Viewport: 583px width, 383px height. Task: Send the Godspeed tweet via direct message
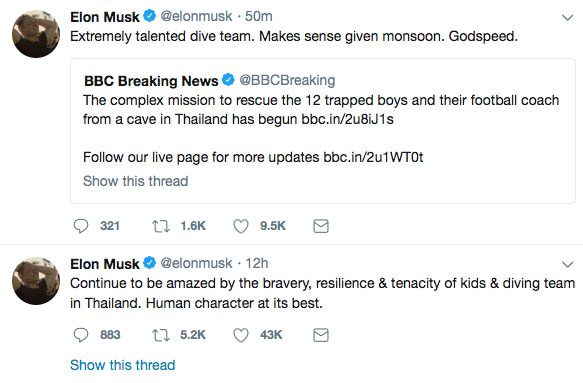click(x=321, y=226)
